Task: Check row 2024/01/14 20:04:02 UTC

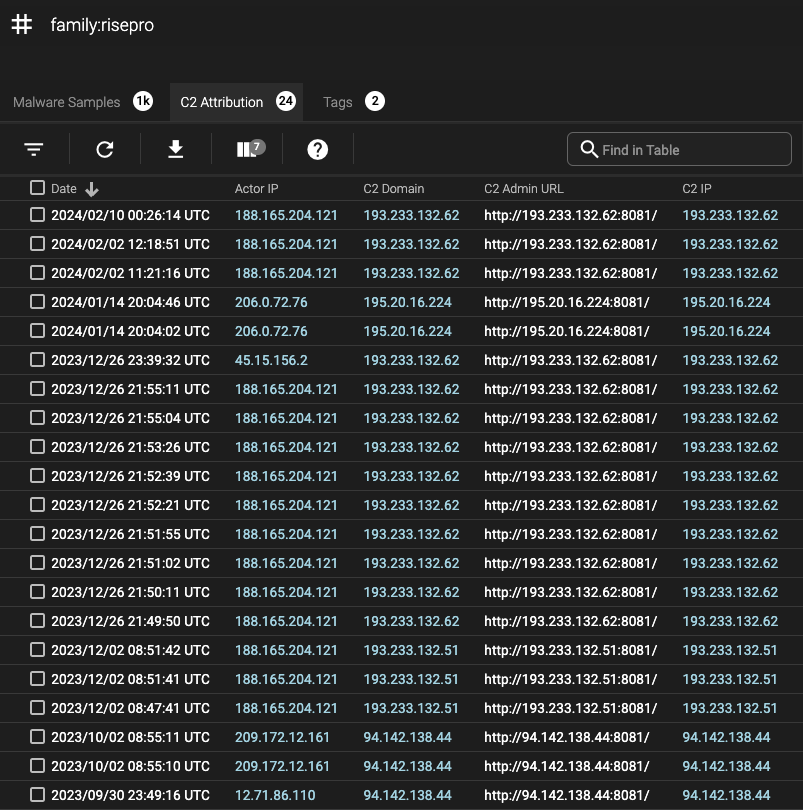Action: click(x=37, y=330)
